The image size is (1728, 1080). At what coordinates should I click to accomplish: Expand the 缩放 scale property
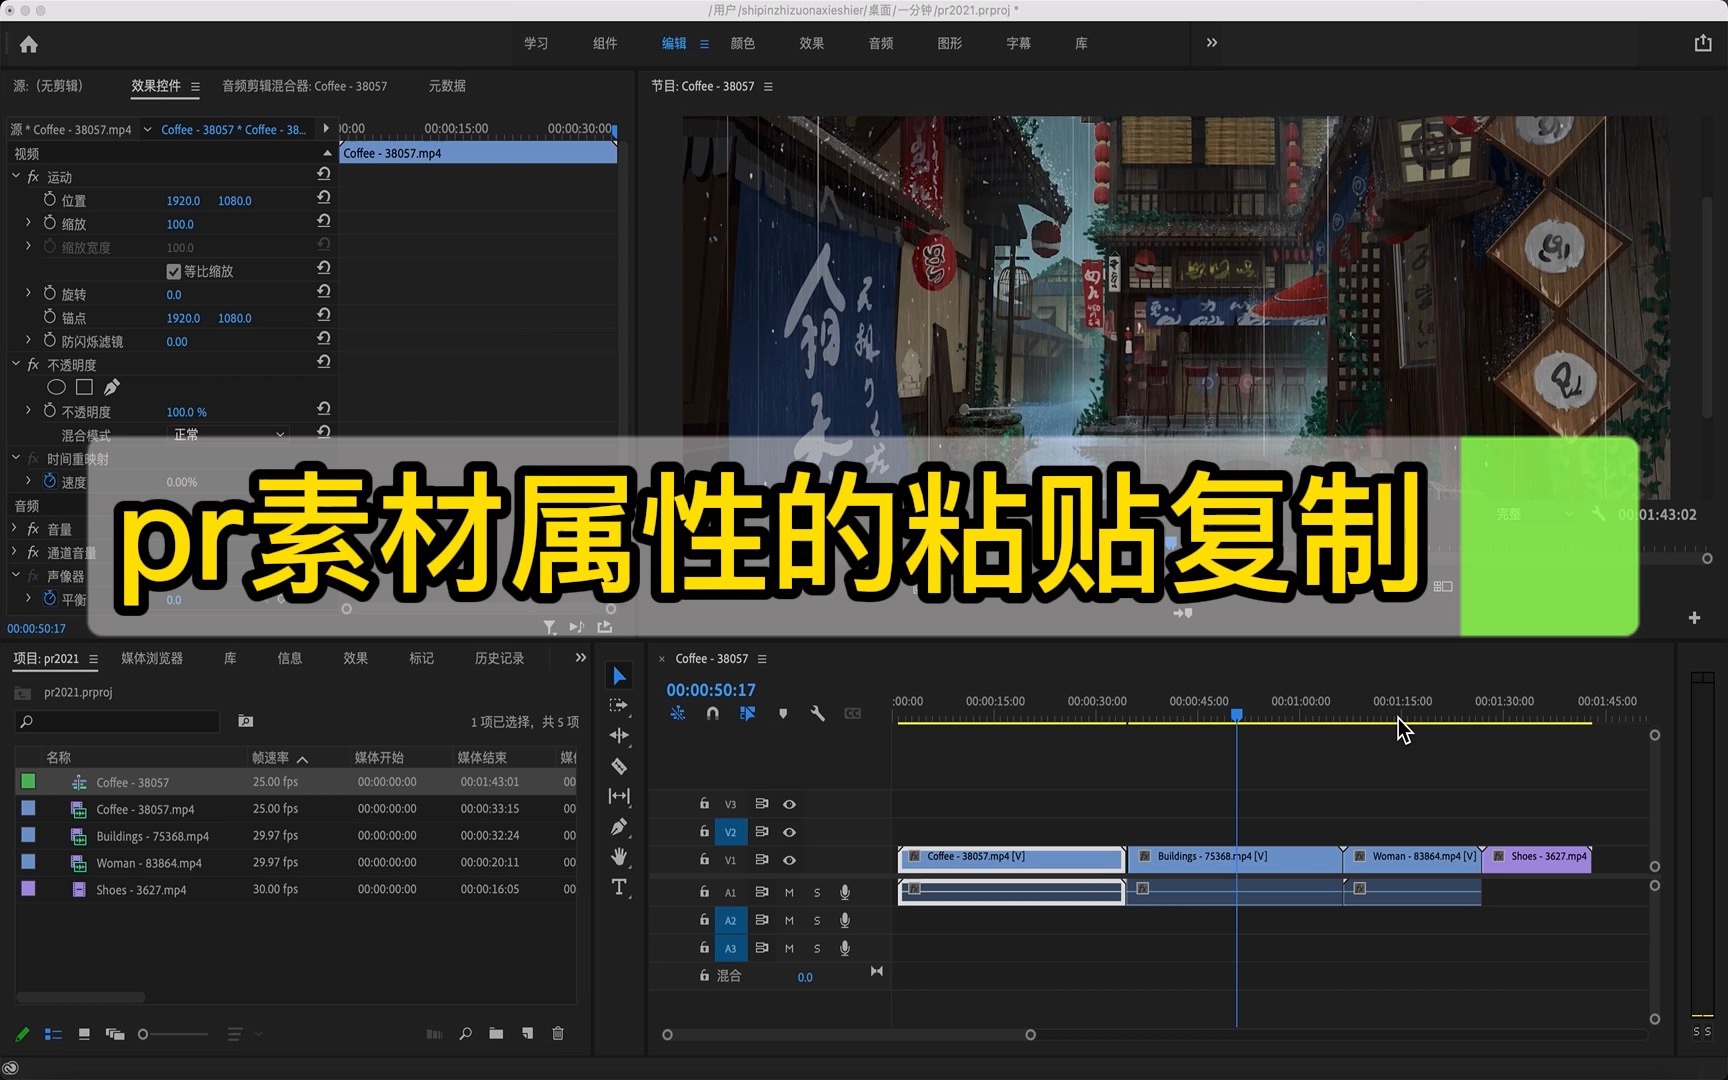[x=27, y=223]
